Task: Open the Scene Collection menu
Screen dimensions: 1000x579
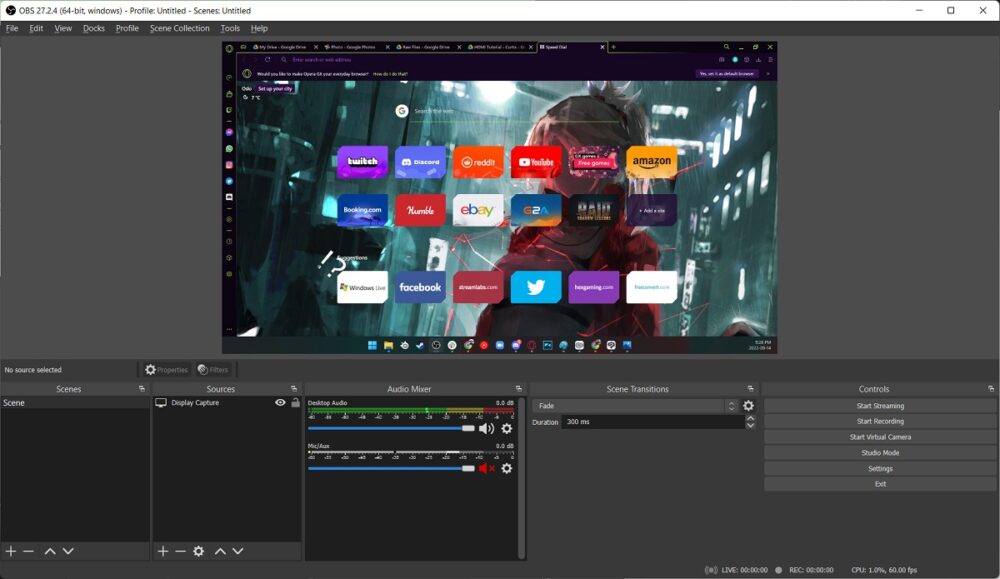Action: point(180,28)
